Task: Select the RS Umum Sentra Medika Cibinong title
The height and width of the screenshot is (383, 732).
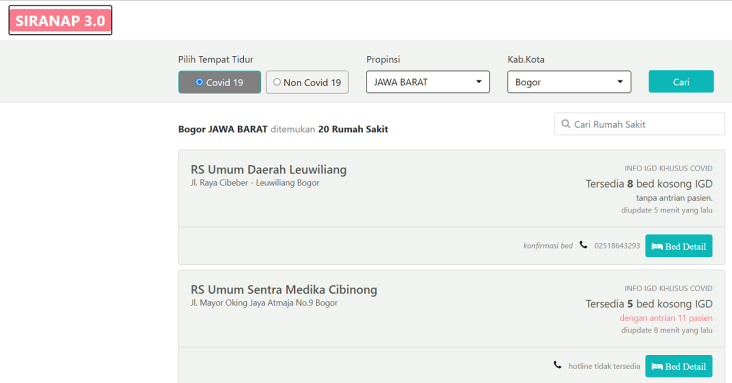Action: tap(284, 290)
